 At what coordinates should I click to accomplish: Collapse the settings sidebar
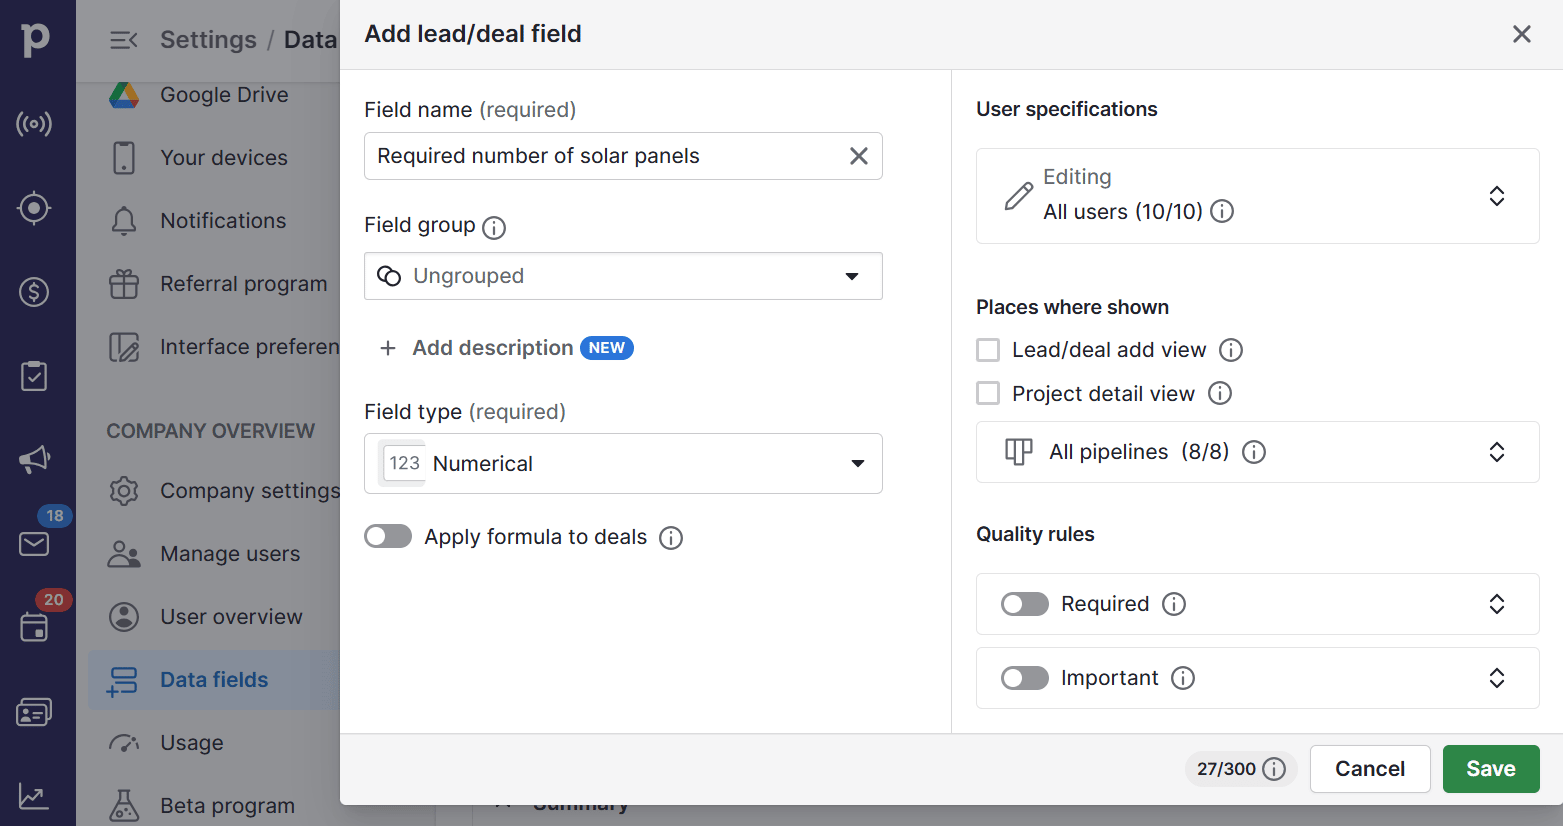click(x=122, y=39)
